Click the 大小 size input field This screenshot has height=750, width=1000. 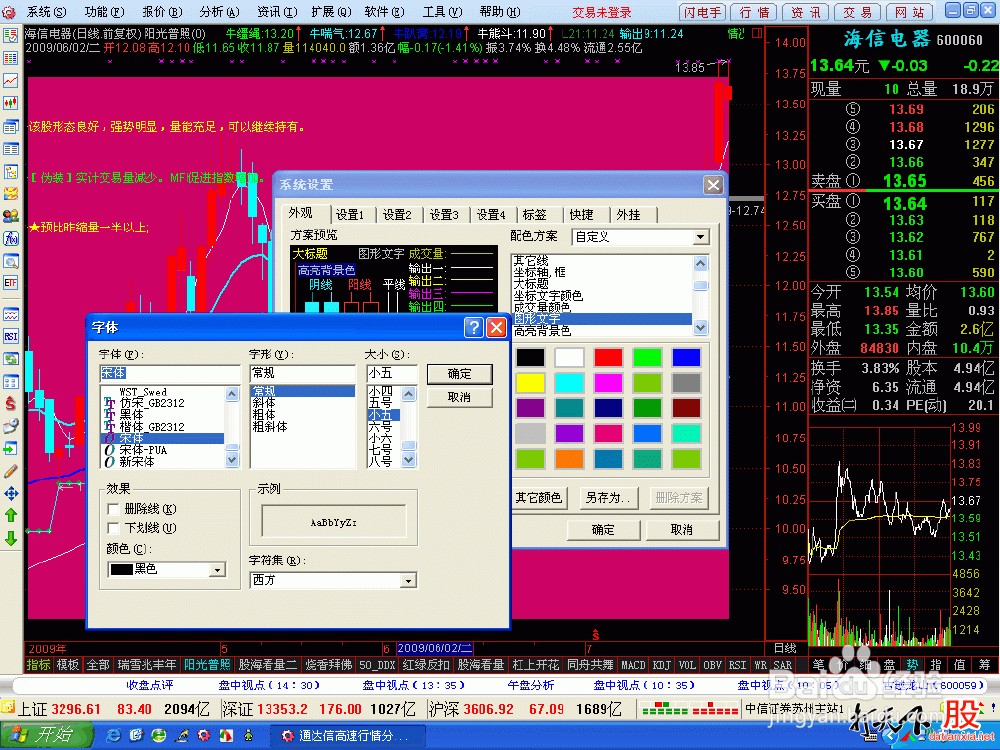pos(392,373)
